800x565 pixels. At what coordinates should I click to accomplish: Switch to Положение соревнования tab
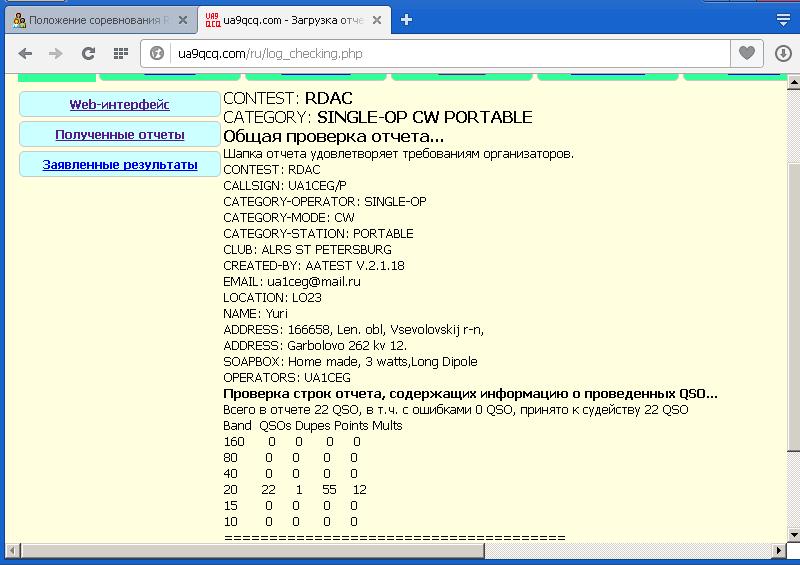coord(101,20)
